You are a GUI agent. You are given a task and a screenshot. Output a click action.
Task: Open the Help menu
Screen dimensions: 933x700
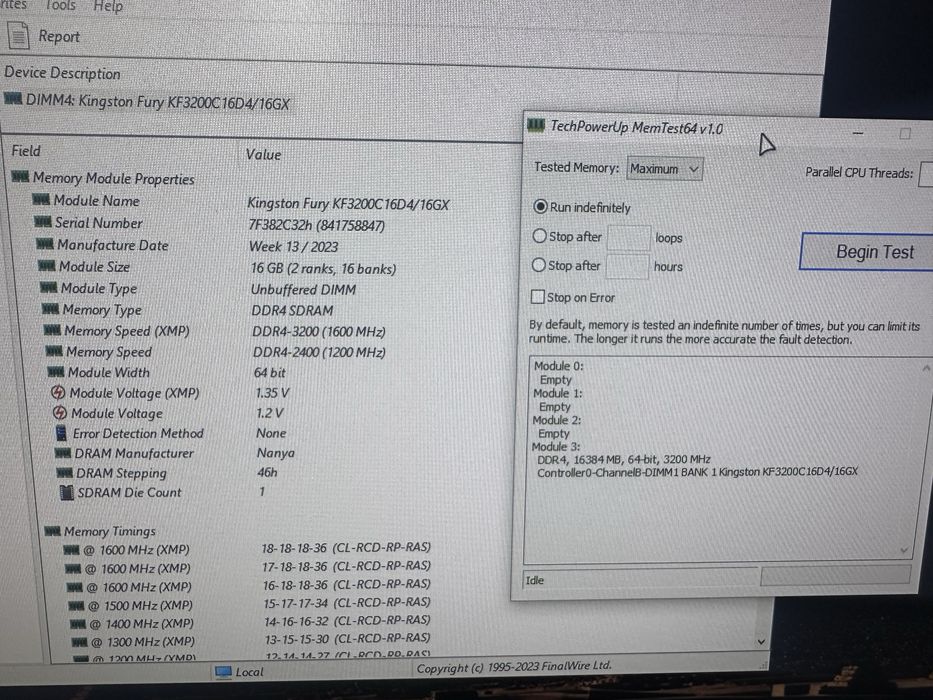click(108, 7)
